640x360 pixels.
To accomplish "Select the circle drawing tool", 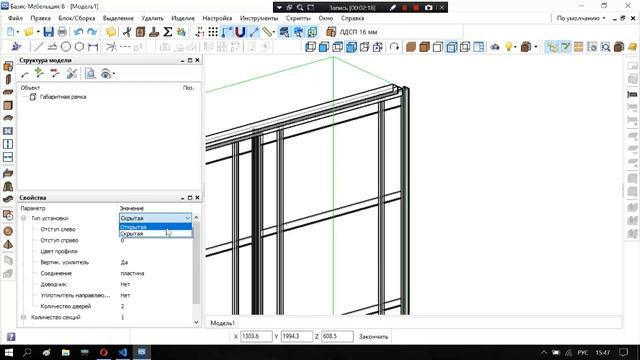I will click(x=66, y=47).
